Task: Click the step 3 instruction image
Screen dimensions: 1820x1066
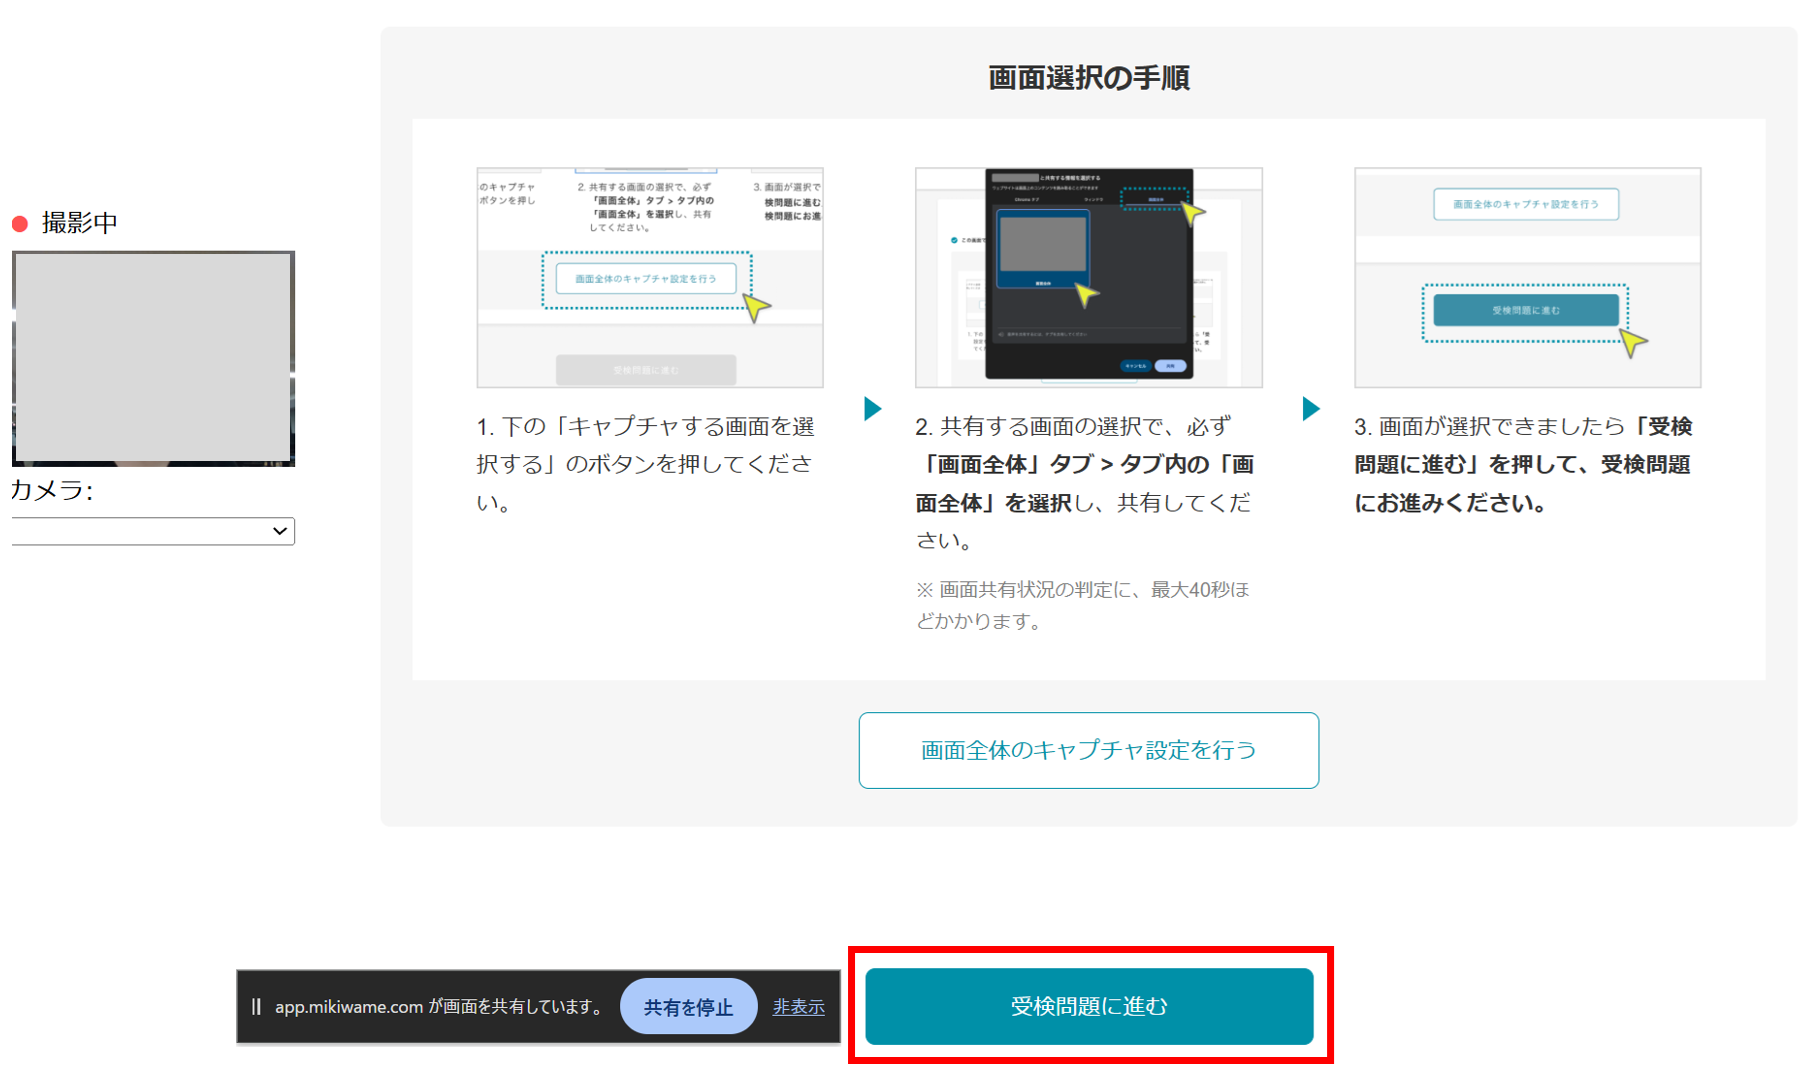Action: 1527,277
